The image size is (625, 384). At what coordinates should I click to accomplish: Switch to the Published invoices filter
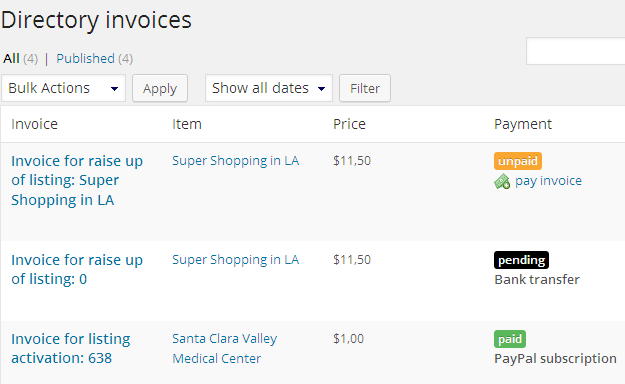(x=85, y=59)
